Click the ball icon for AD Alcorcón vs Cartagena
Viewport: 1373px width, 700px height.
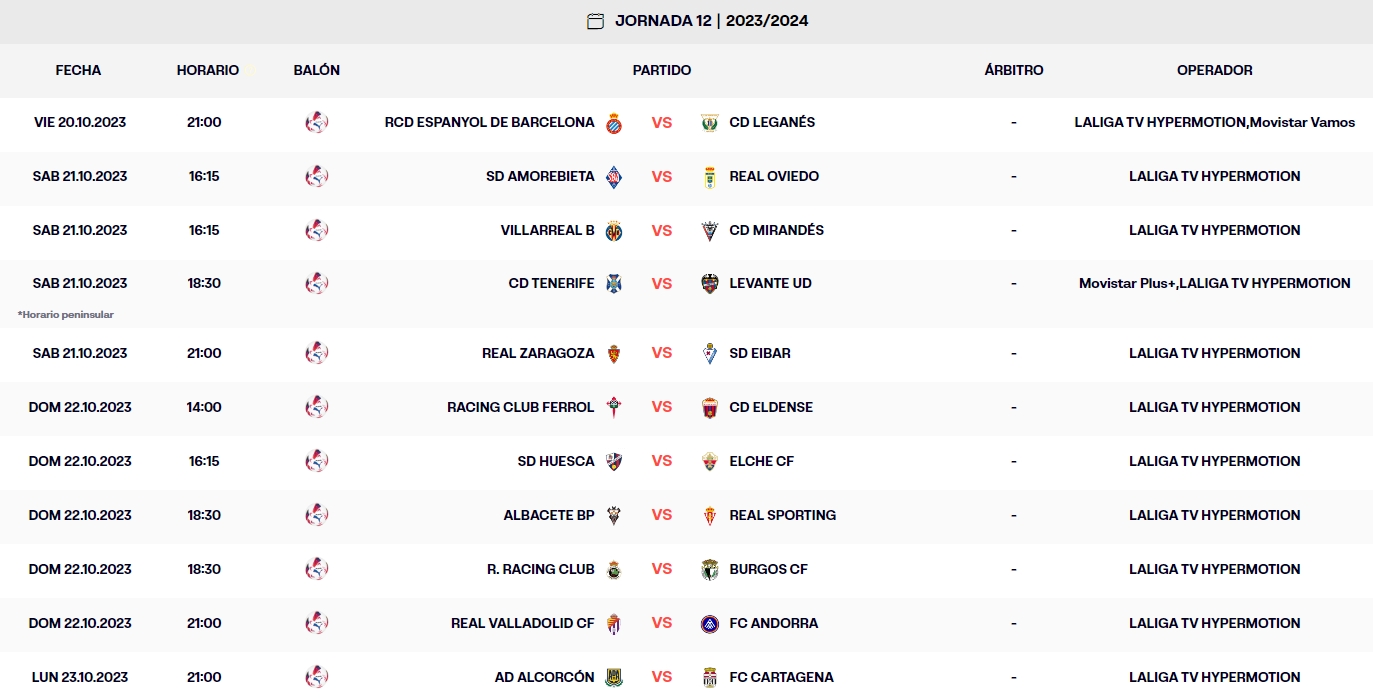[x=316, y=676]
